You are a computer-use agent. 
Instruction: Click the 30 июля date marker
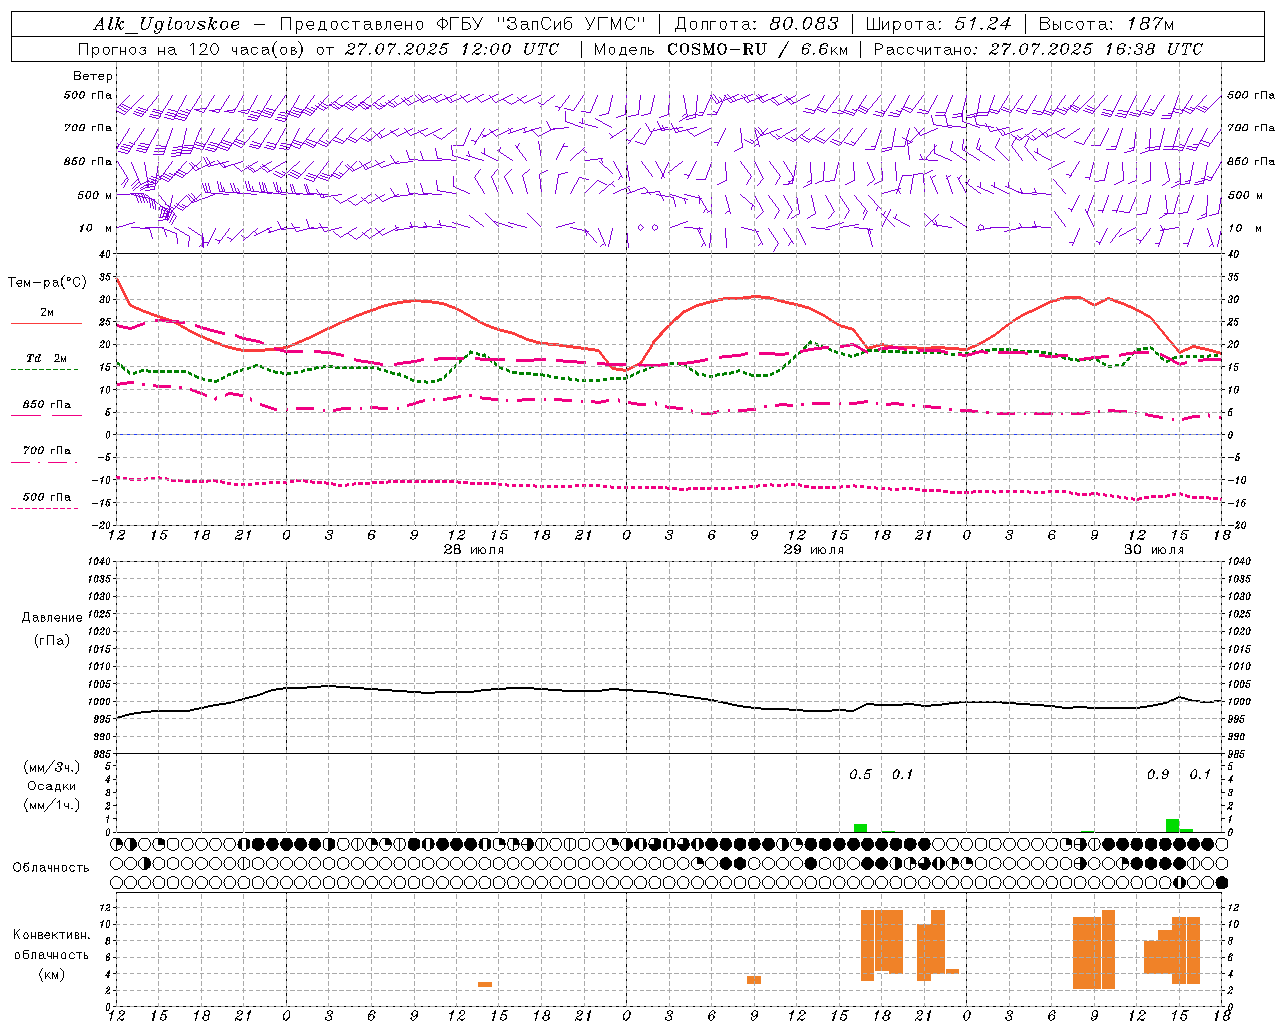point(1153,550)
